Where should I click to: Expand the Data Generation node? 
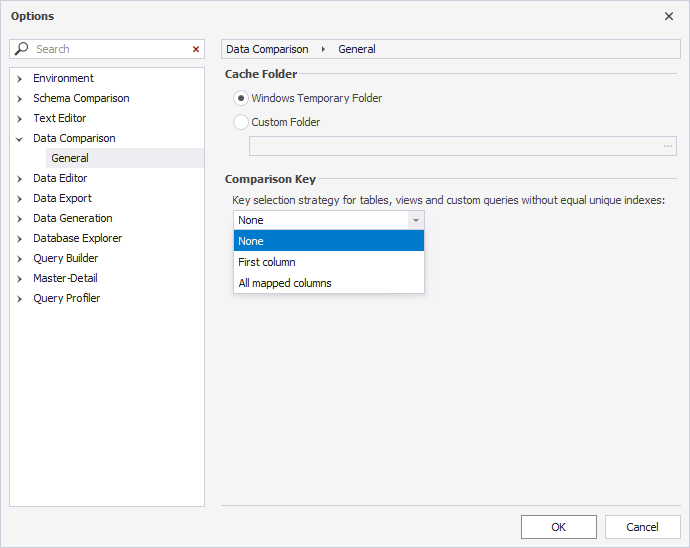[x=19, y=219]
